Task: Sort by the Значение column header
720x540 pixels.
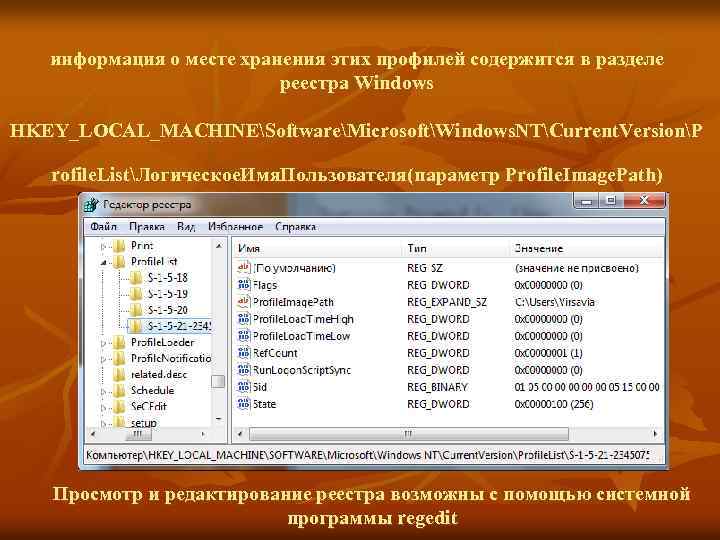Action: 586,248
